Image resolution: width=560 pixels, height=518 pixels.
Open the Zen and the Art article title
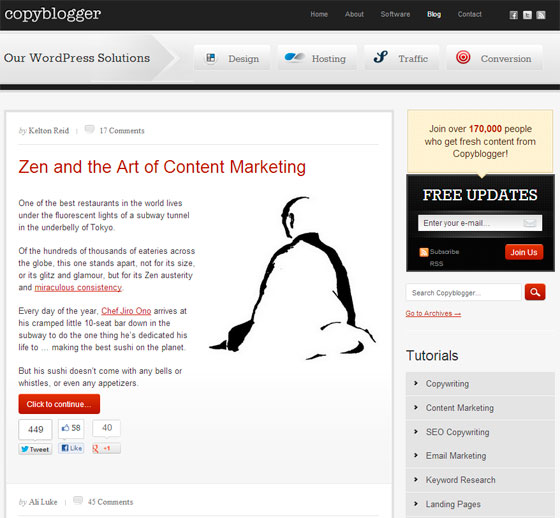click(x=162, y=167)
